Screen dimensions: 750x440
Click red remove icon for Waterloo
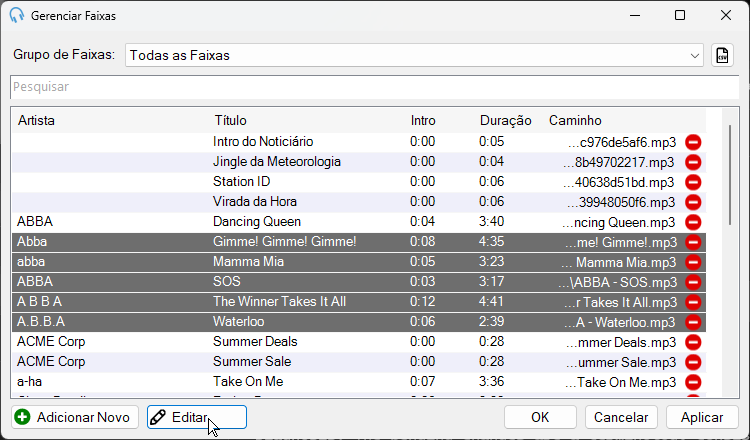(x=693, y=322)
